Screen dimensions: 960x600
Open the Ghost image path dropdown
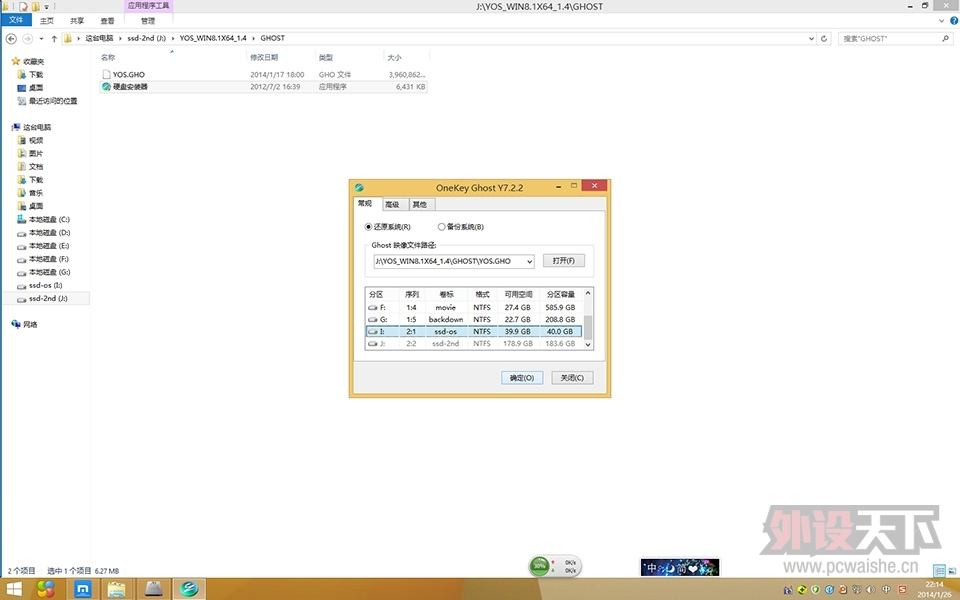(529, 261)
